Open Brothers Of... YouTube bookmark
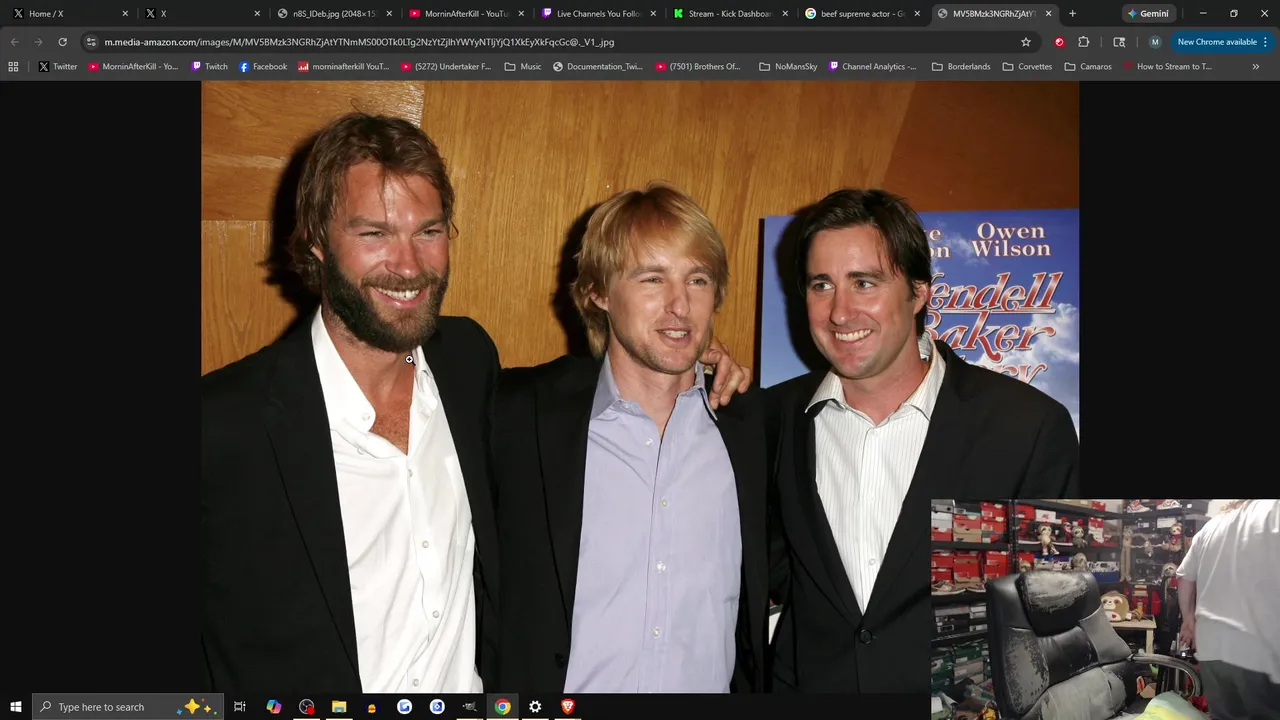Screen dimensions: 1280x720 (698, 67)
